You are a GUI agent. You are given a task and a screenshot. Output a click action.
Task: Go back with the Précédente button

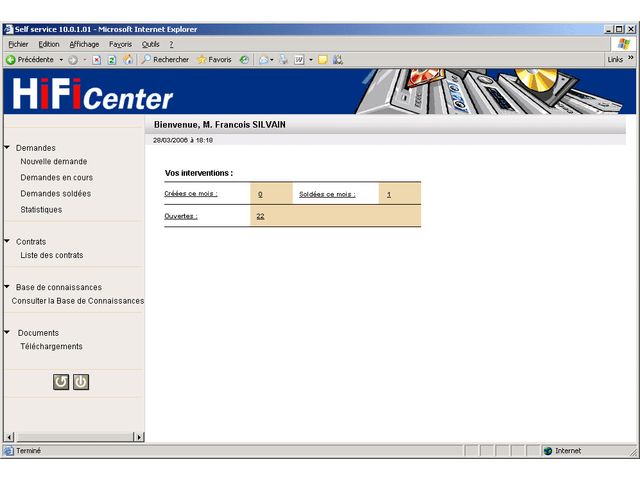point(34,60)
